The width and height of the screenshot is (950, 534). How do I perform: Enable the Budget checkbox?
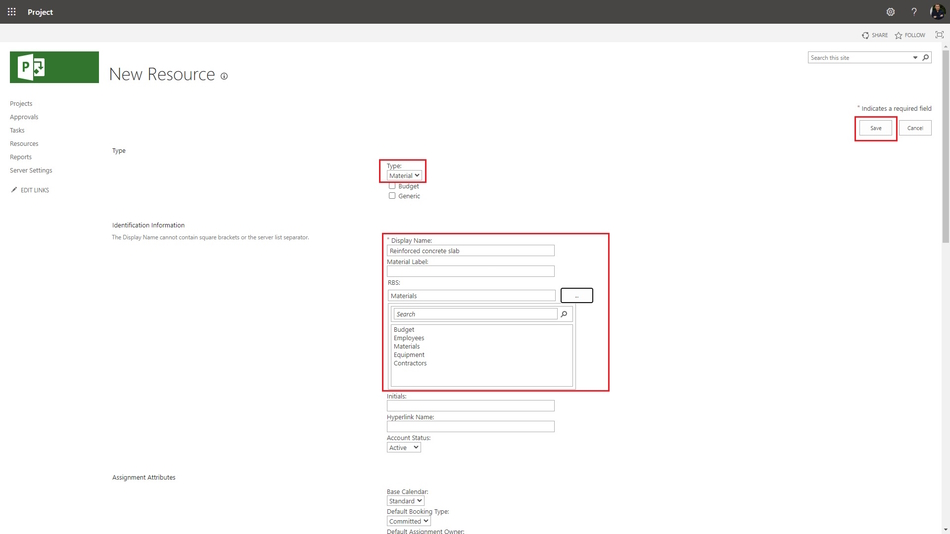[392, 186]
